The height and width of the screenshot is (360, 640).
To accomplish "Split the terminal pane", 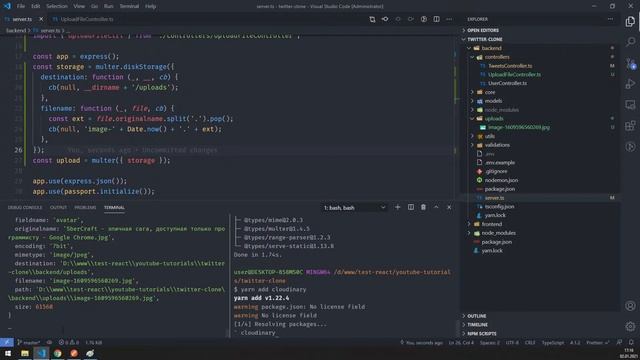I will 411,207.
